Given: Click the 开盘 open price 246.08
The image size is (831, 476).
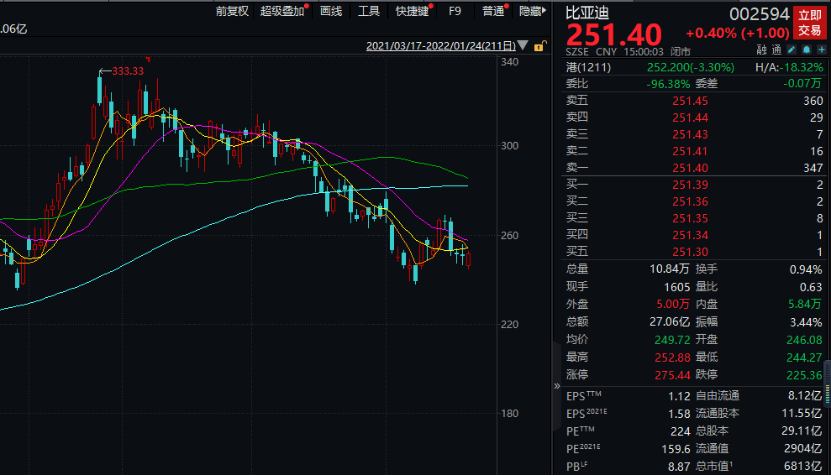Looking at the screenshot, I should pyautogui.click(x=804, y=340).
